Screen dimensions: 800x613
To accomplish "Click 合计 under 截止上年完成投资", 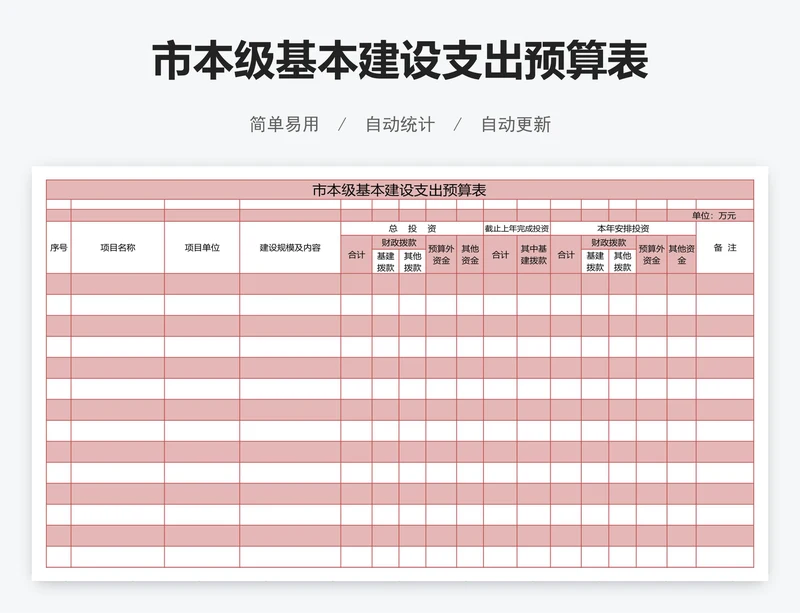I will pyautogui.click(x=501, y=255).
